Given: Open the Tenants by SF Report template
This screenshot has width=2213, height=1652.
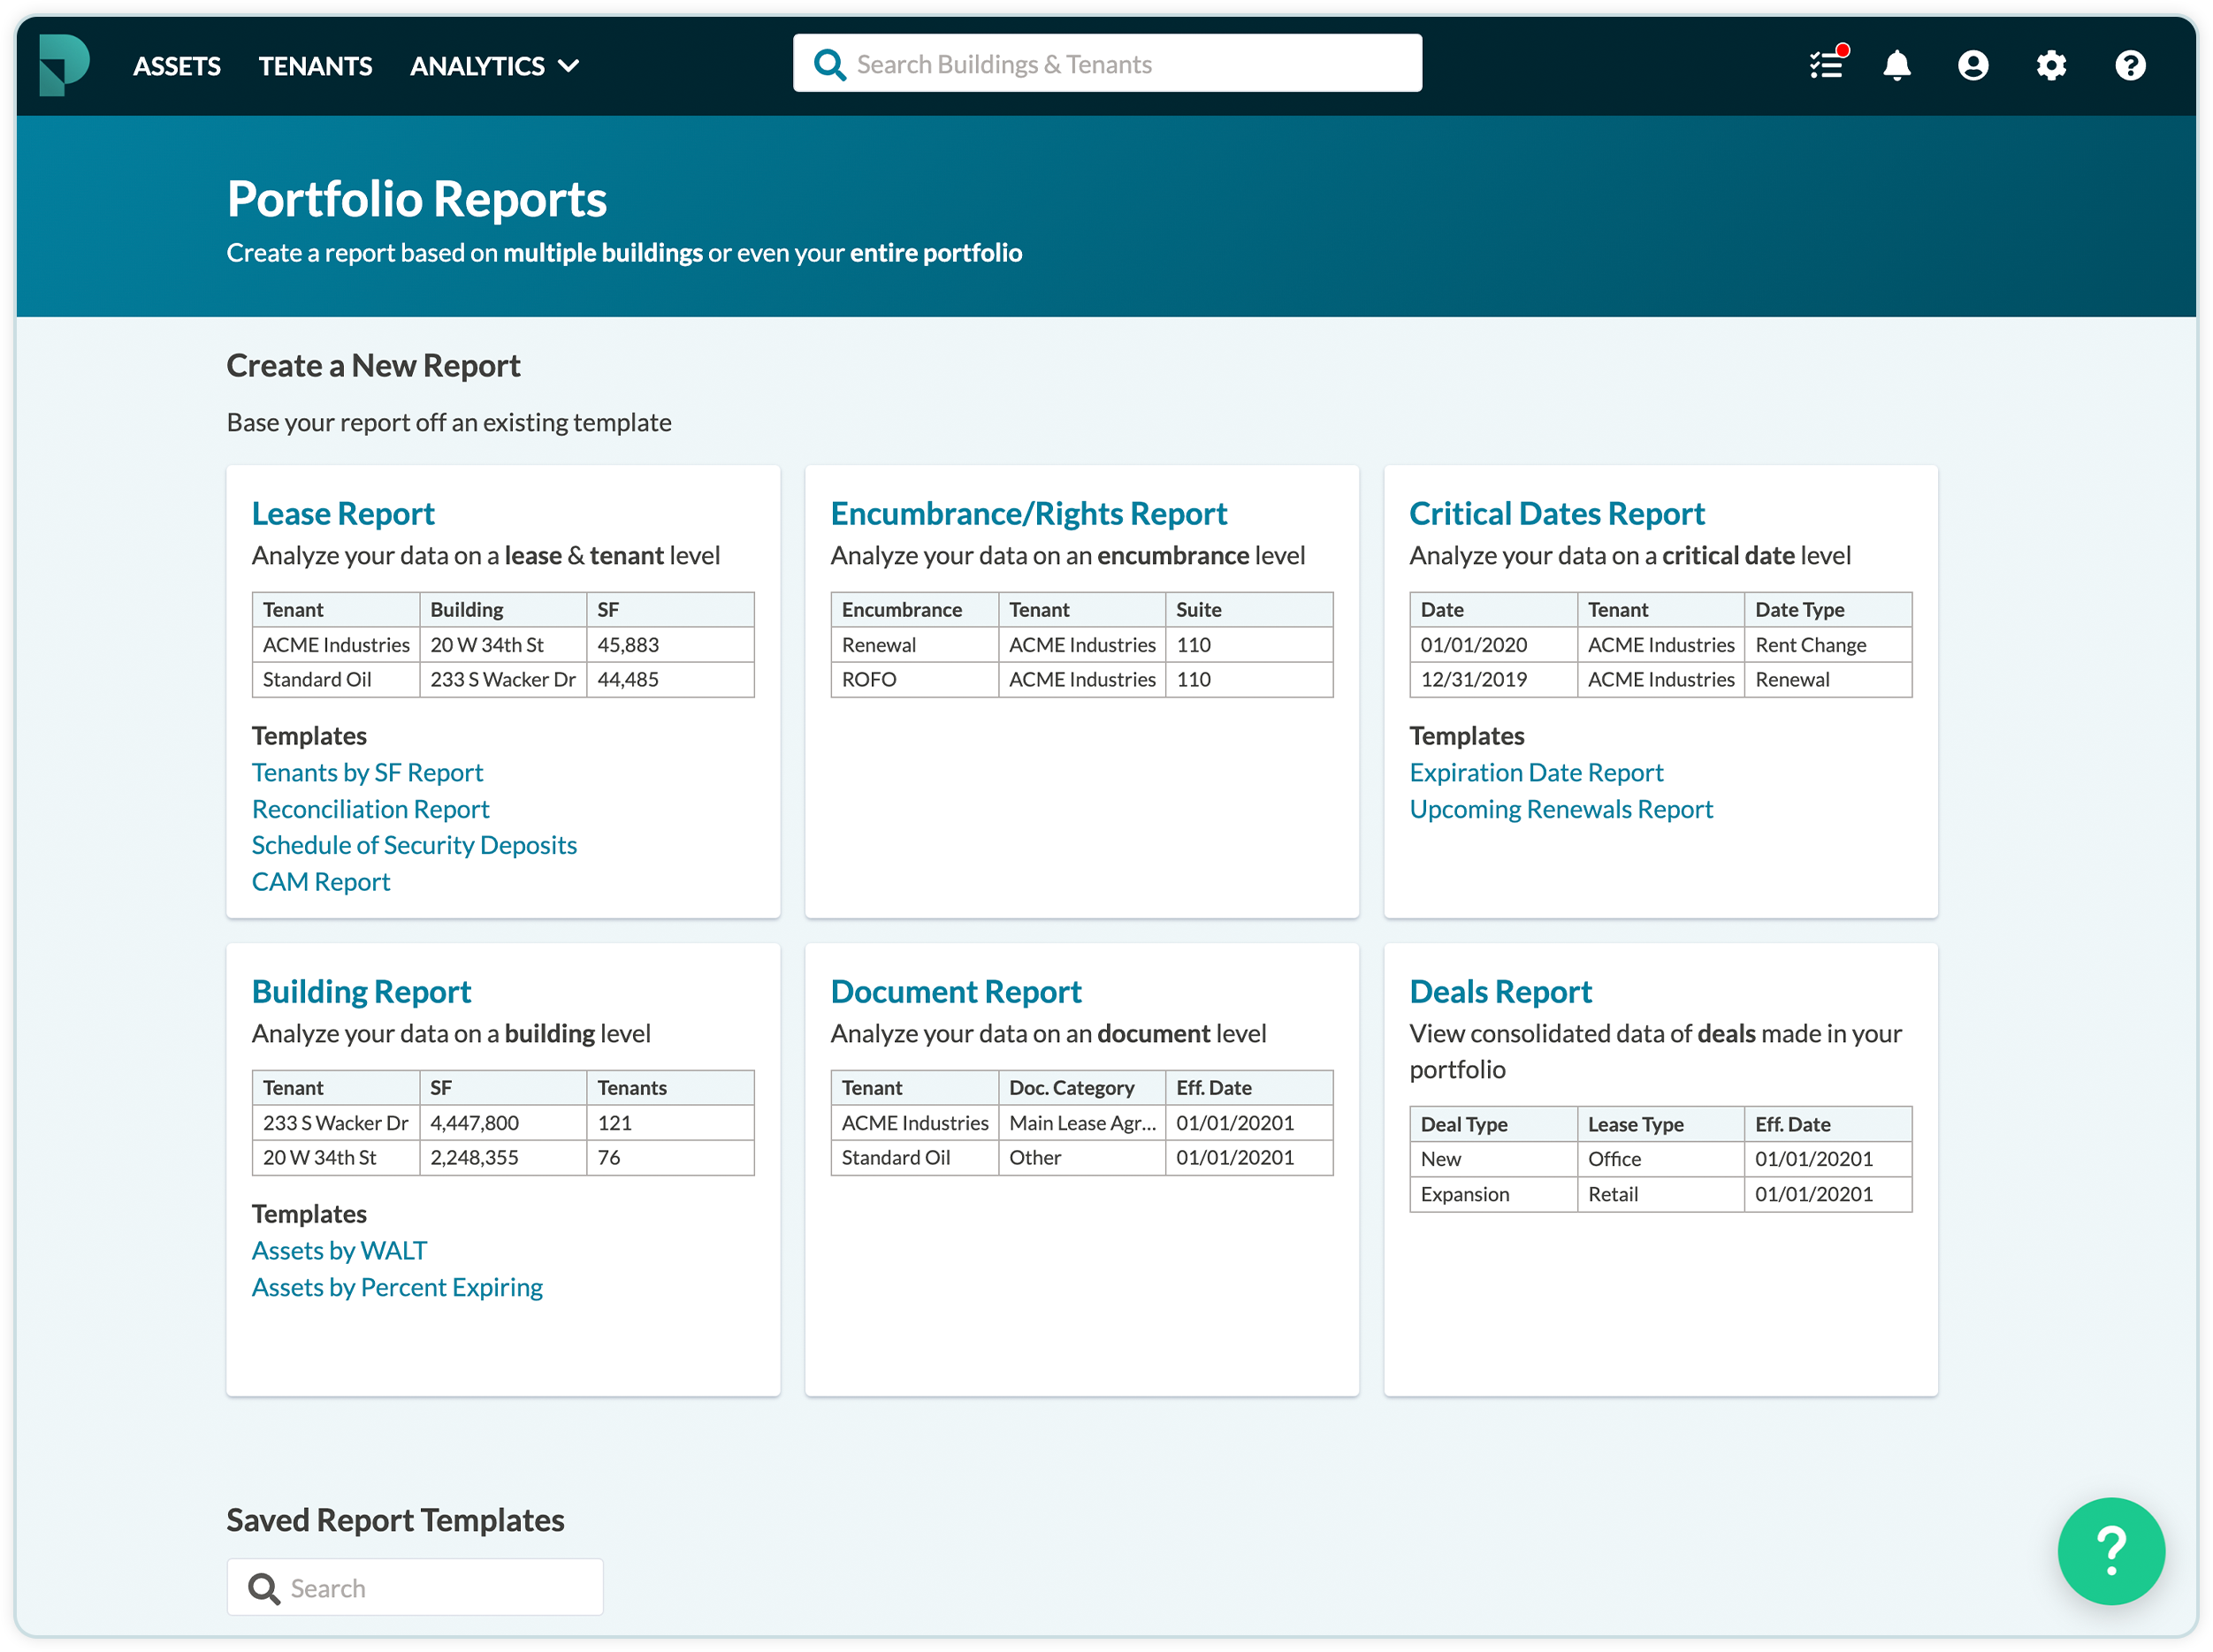Looking at the screenshot, I should point(367,772).
